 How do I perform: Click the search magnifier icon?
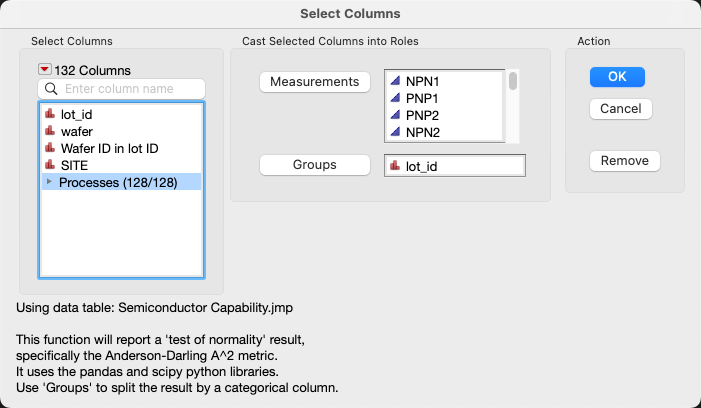tap(51, 90)
